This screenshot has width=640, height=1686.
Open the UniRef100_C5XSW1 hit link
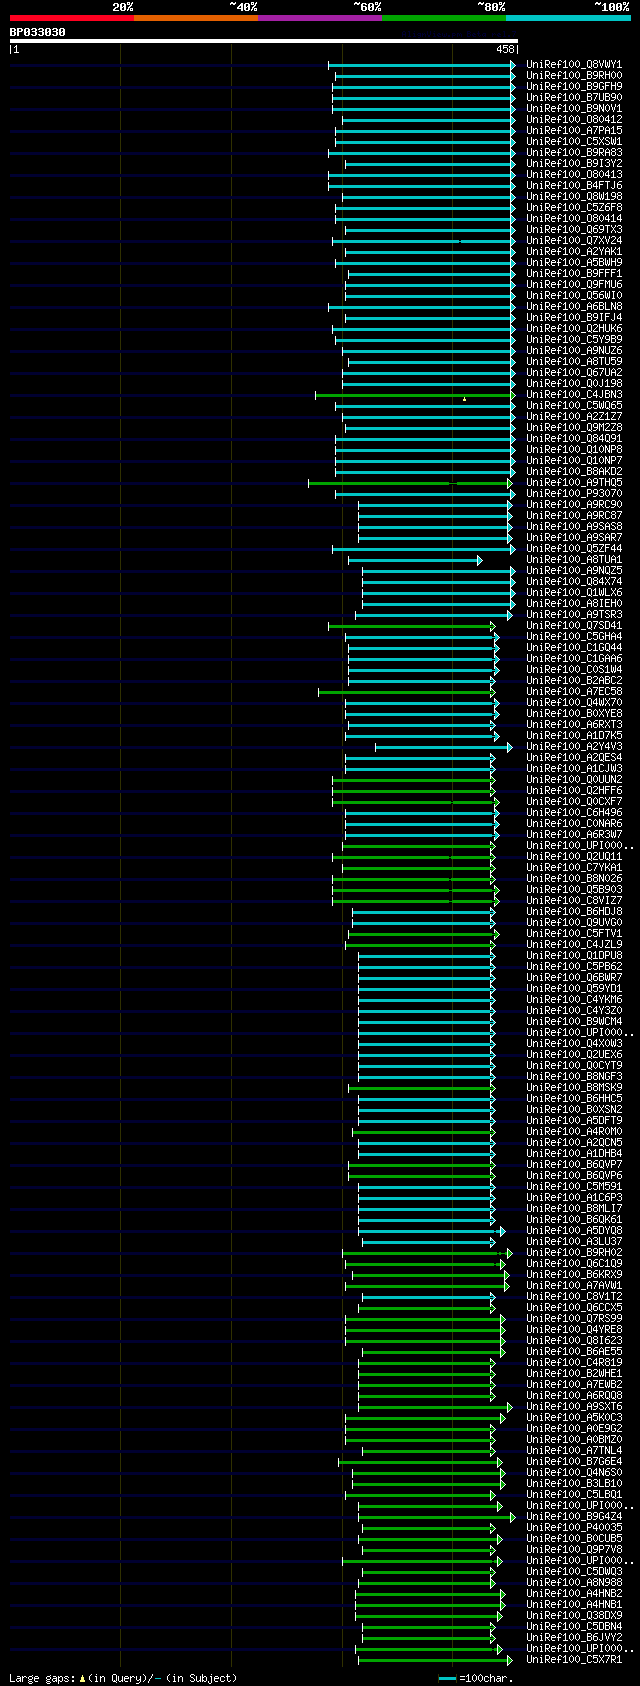point(574,142)
